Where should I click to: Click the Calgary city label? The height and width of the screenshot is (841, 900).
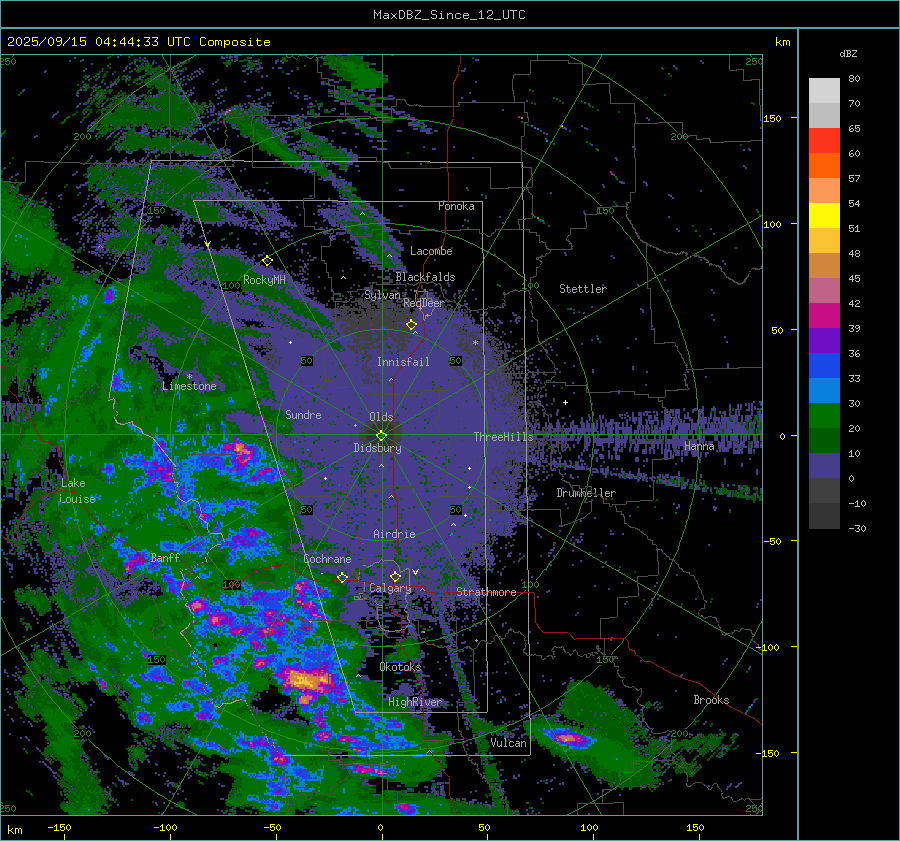click(390, 588)
